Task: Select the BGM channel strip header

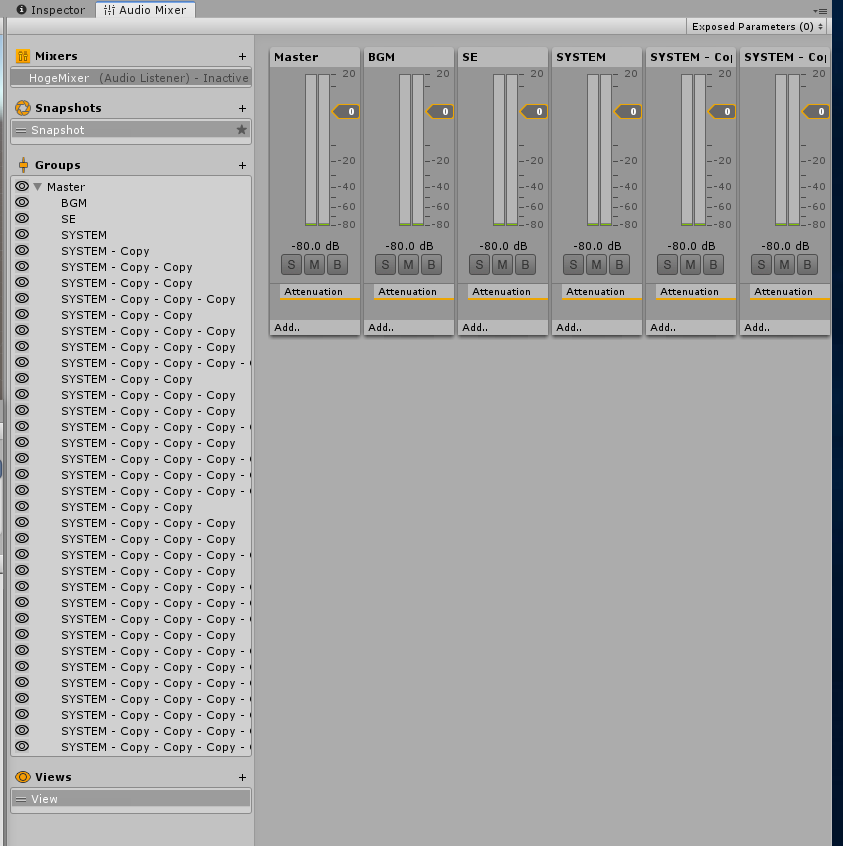Action: click(x=409, y=57)
